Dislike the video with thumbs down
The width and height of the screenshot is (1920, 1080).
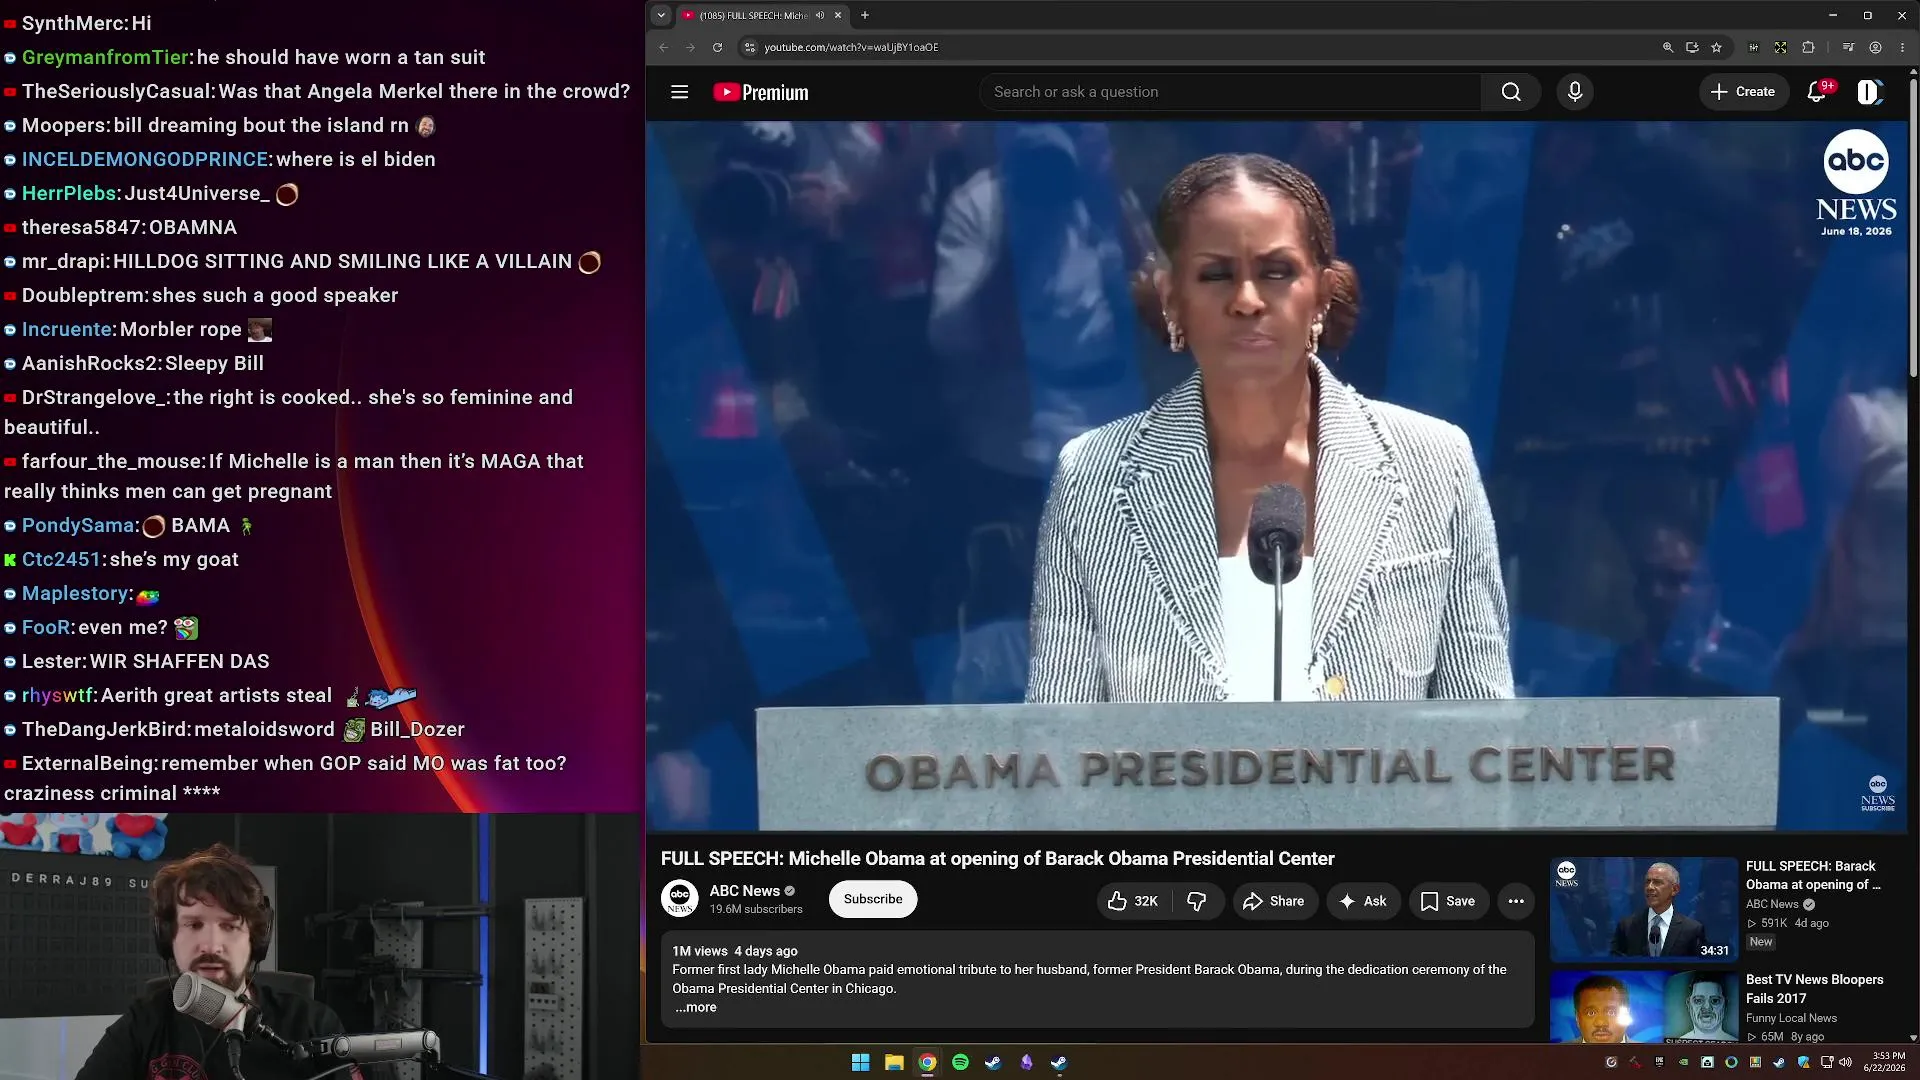pyautogui.click(x=1196, y=901)
